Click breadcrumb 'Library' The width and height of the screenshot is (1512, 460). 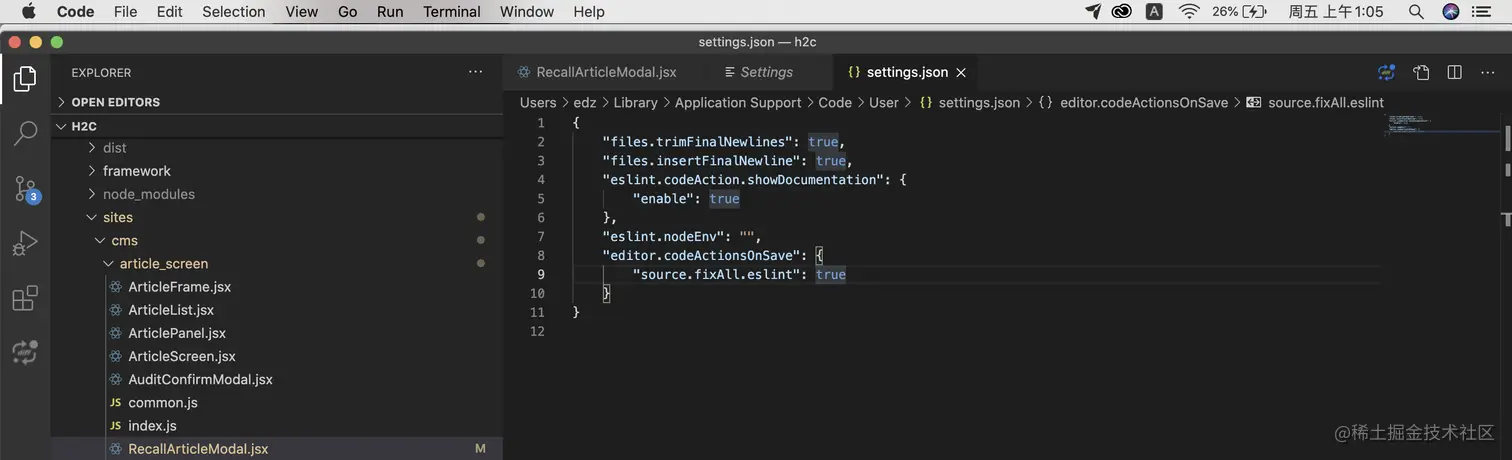(636, 102)
